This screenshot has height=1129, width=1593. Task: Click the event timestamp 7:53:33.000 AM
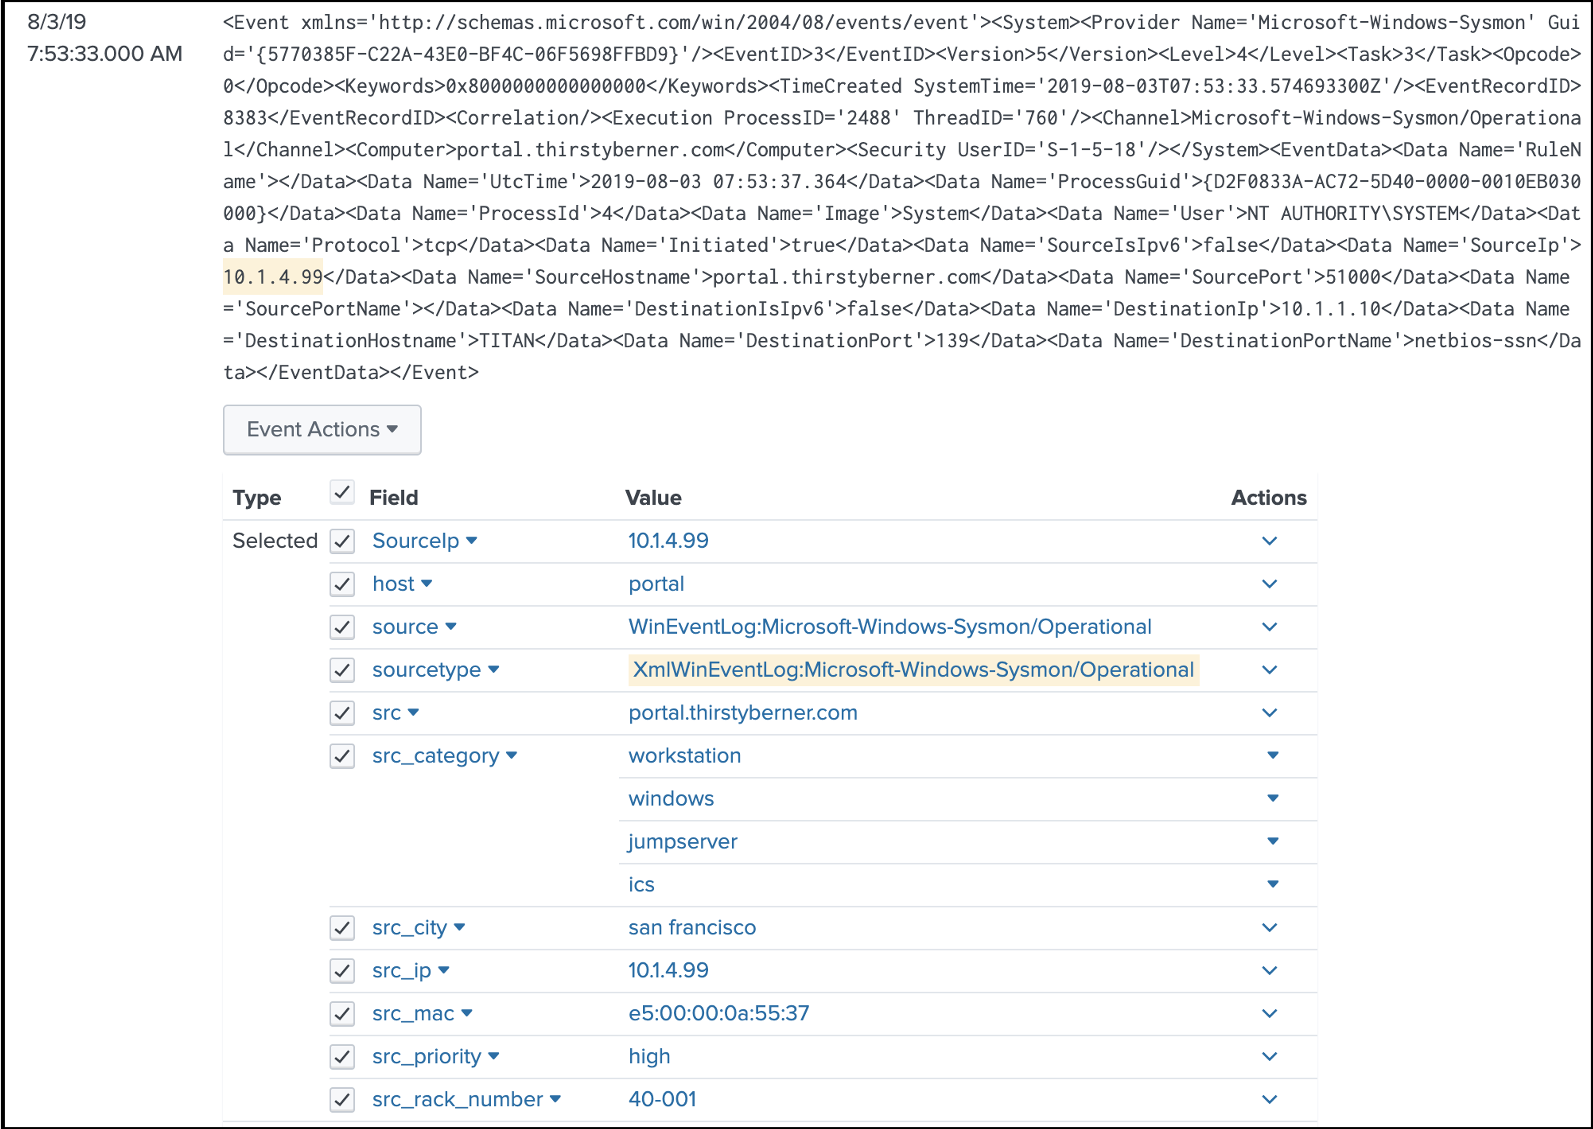coord(105,54)
